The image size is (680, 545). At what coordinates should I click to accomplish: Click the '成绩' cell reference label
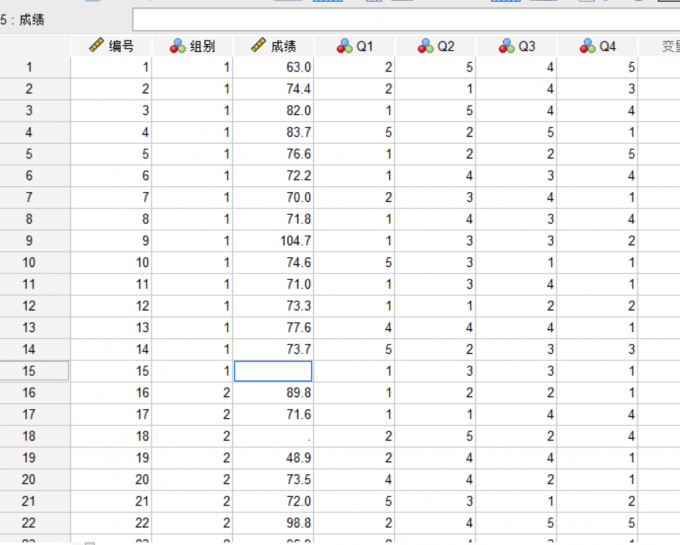coord(32,20)
